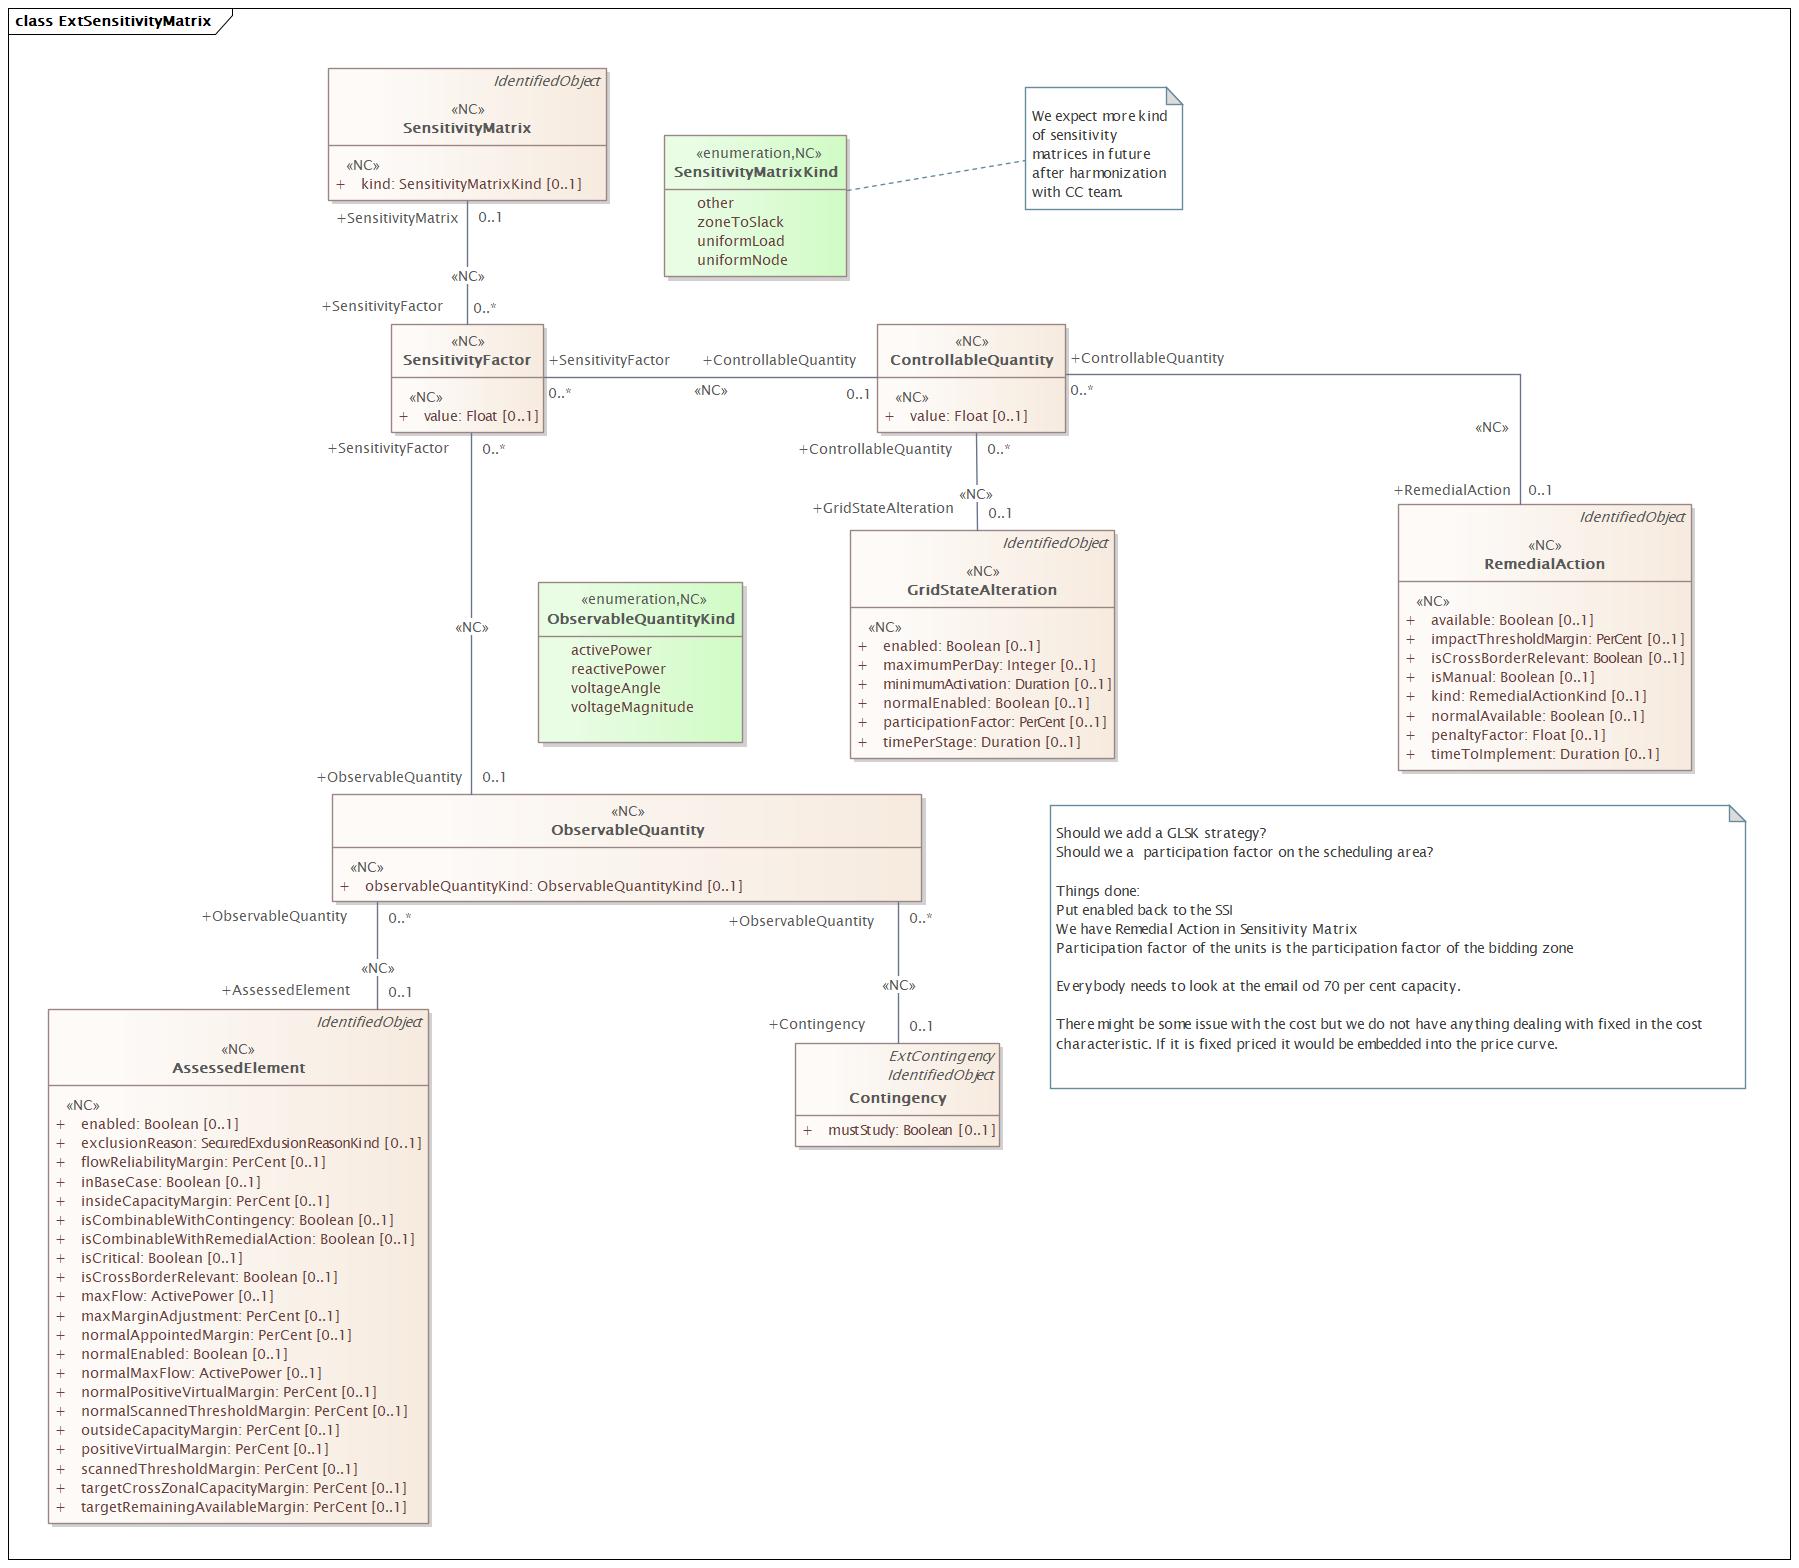
Task: Click the 'timeToImplement: Duration [0..1]' attribute
Action: 1546,754
